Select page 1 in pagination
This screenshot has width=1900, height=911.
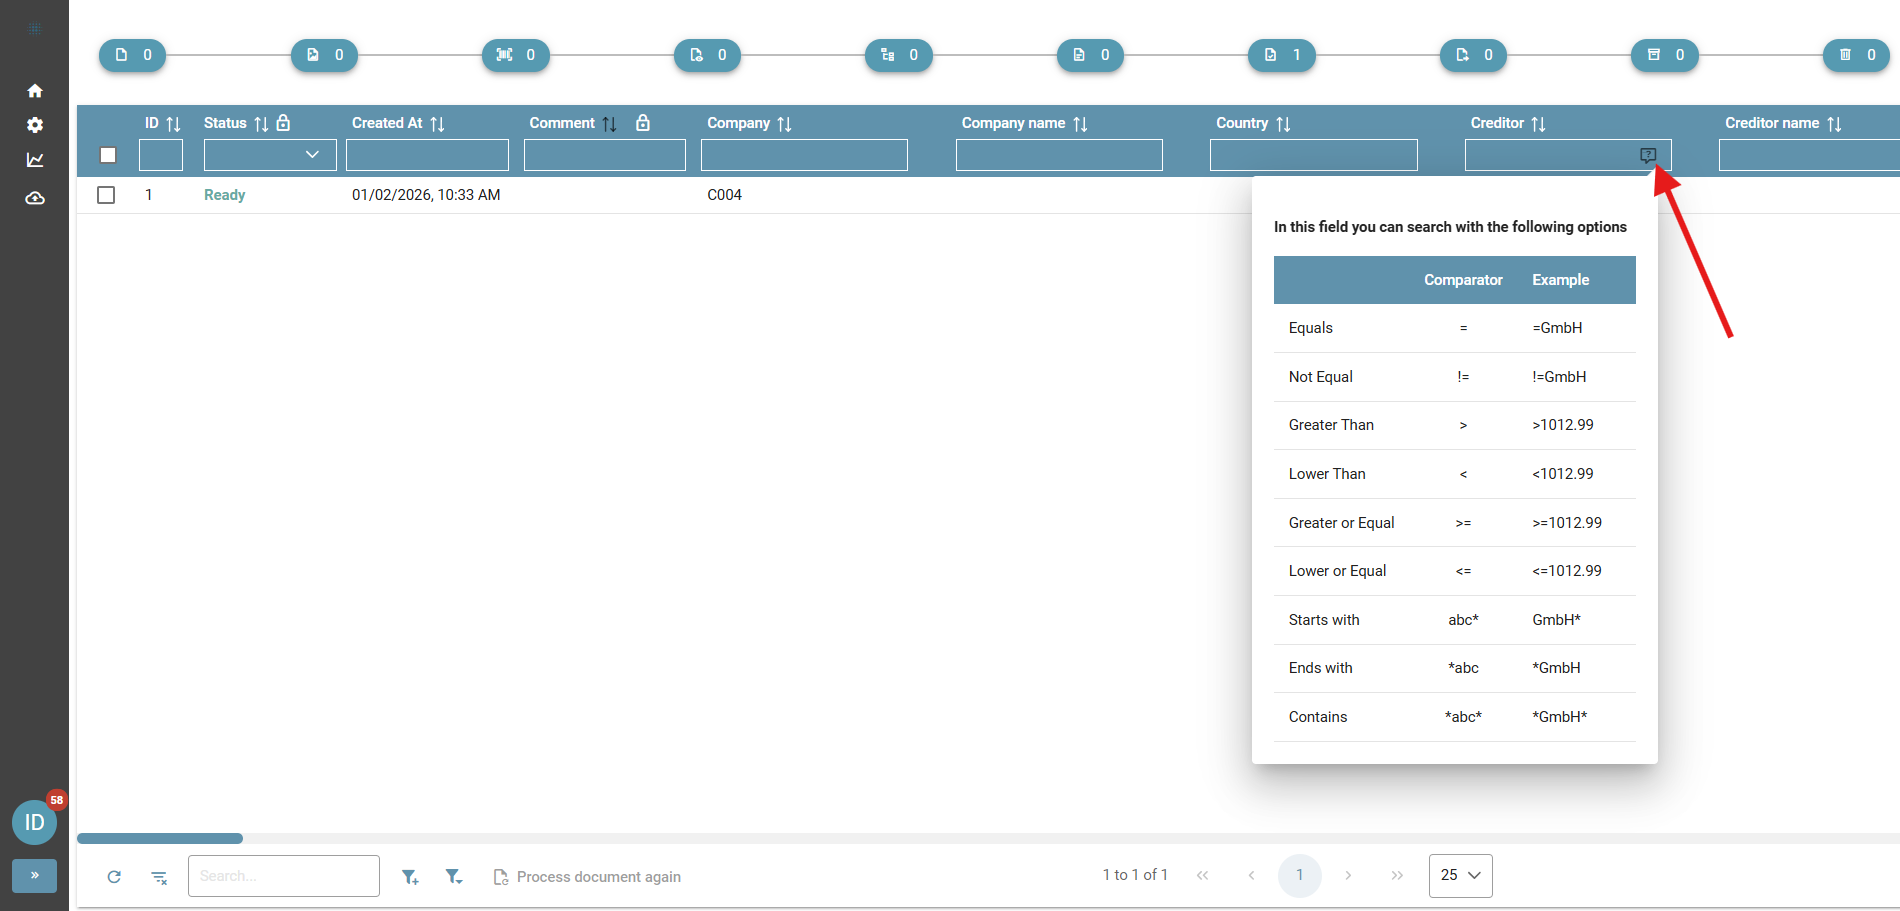pyautogui.click(x=1299, y=875)
